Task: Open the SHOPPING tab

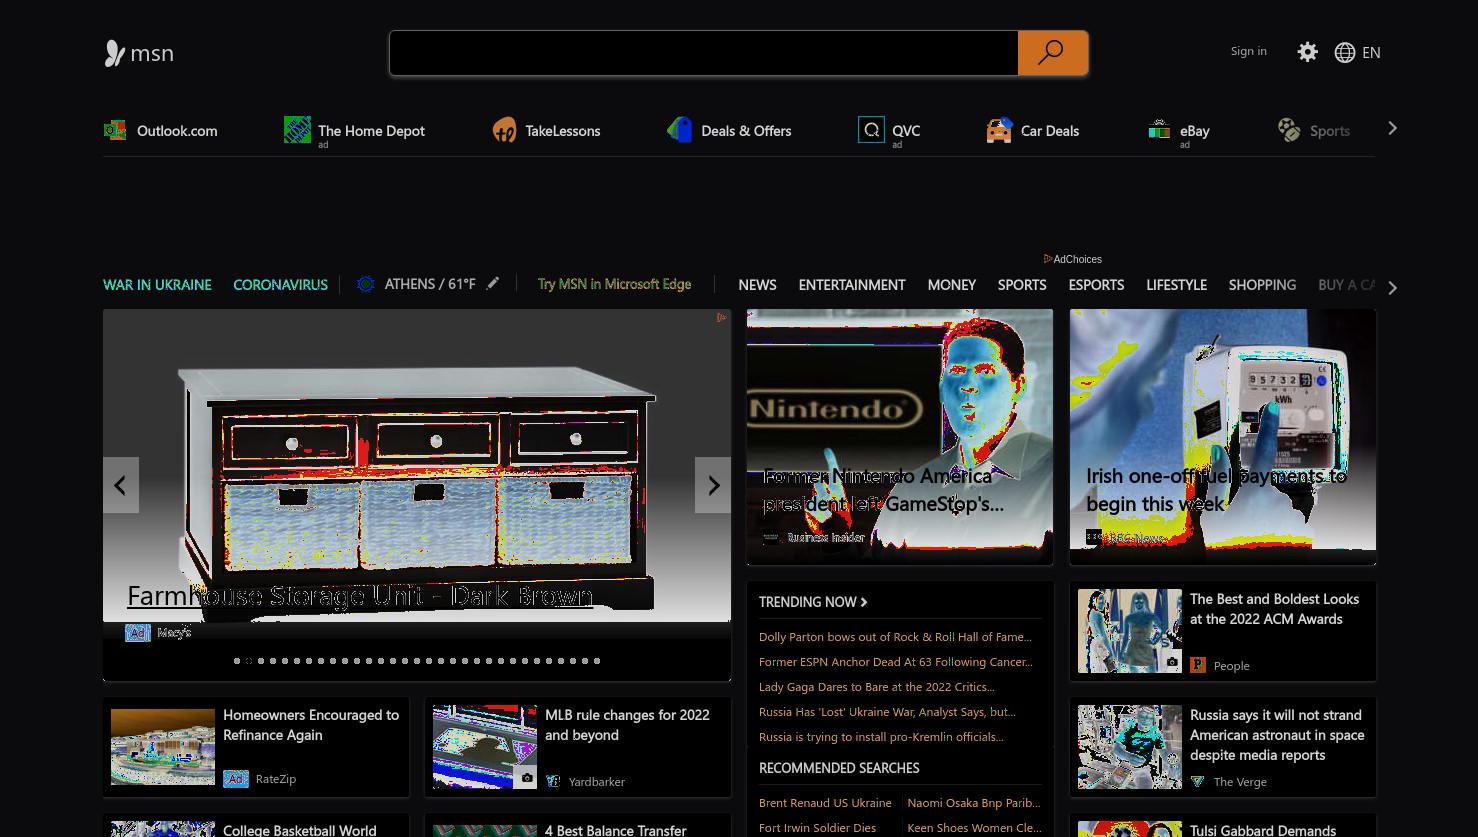Action: (1262, 284)
